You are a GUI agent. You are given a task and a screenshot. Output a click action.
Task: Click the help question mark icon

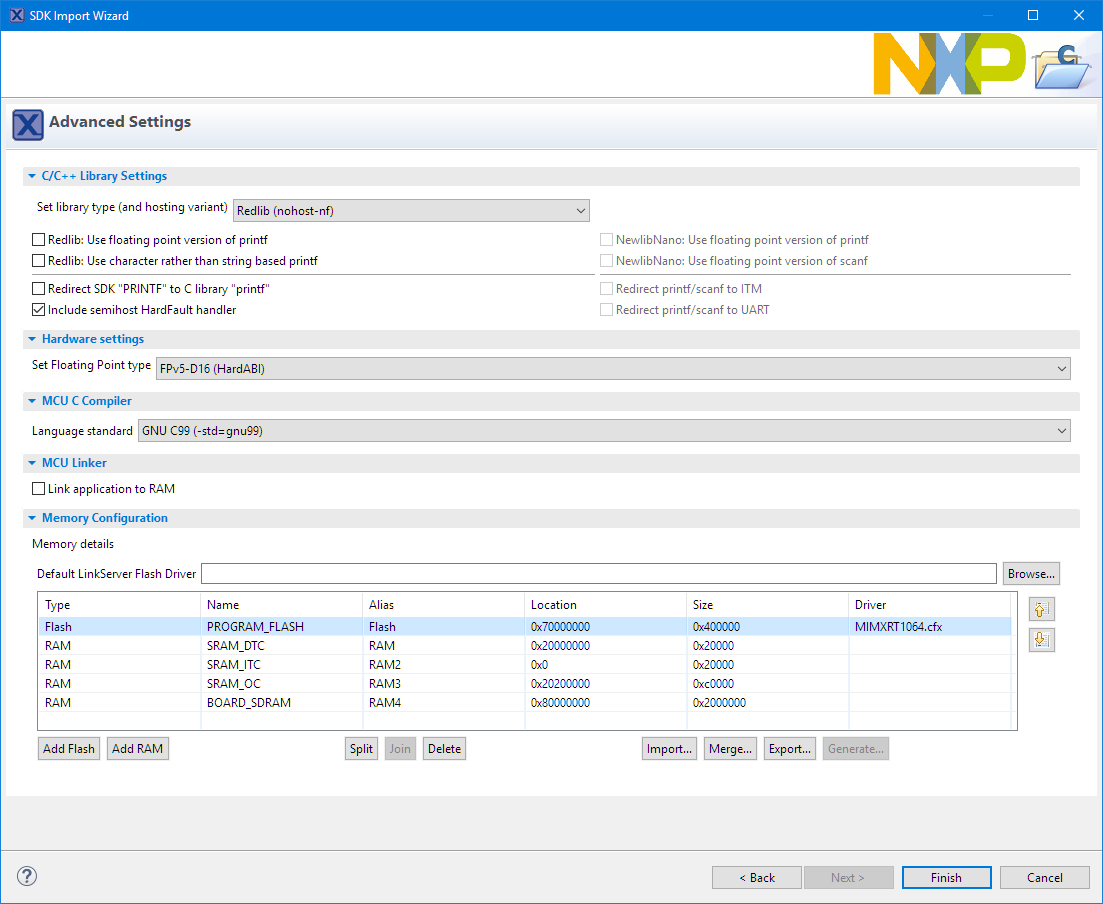coord(27,877)
